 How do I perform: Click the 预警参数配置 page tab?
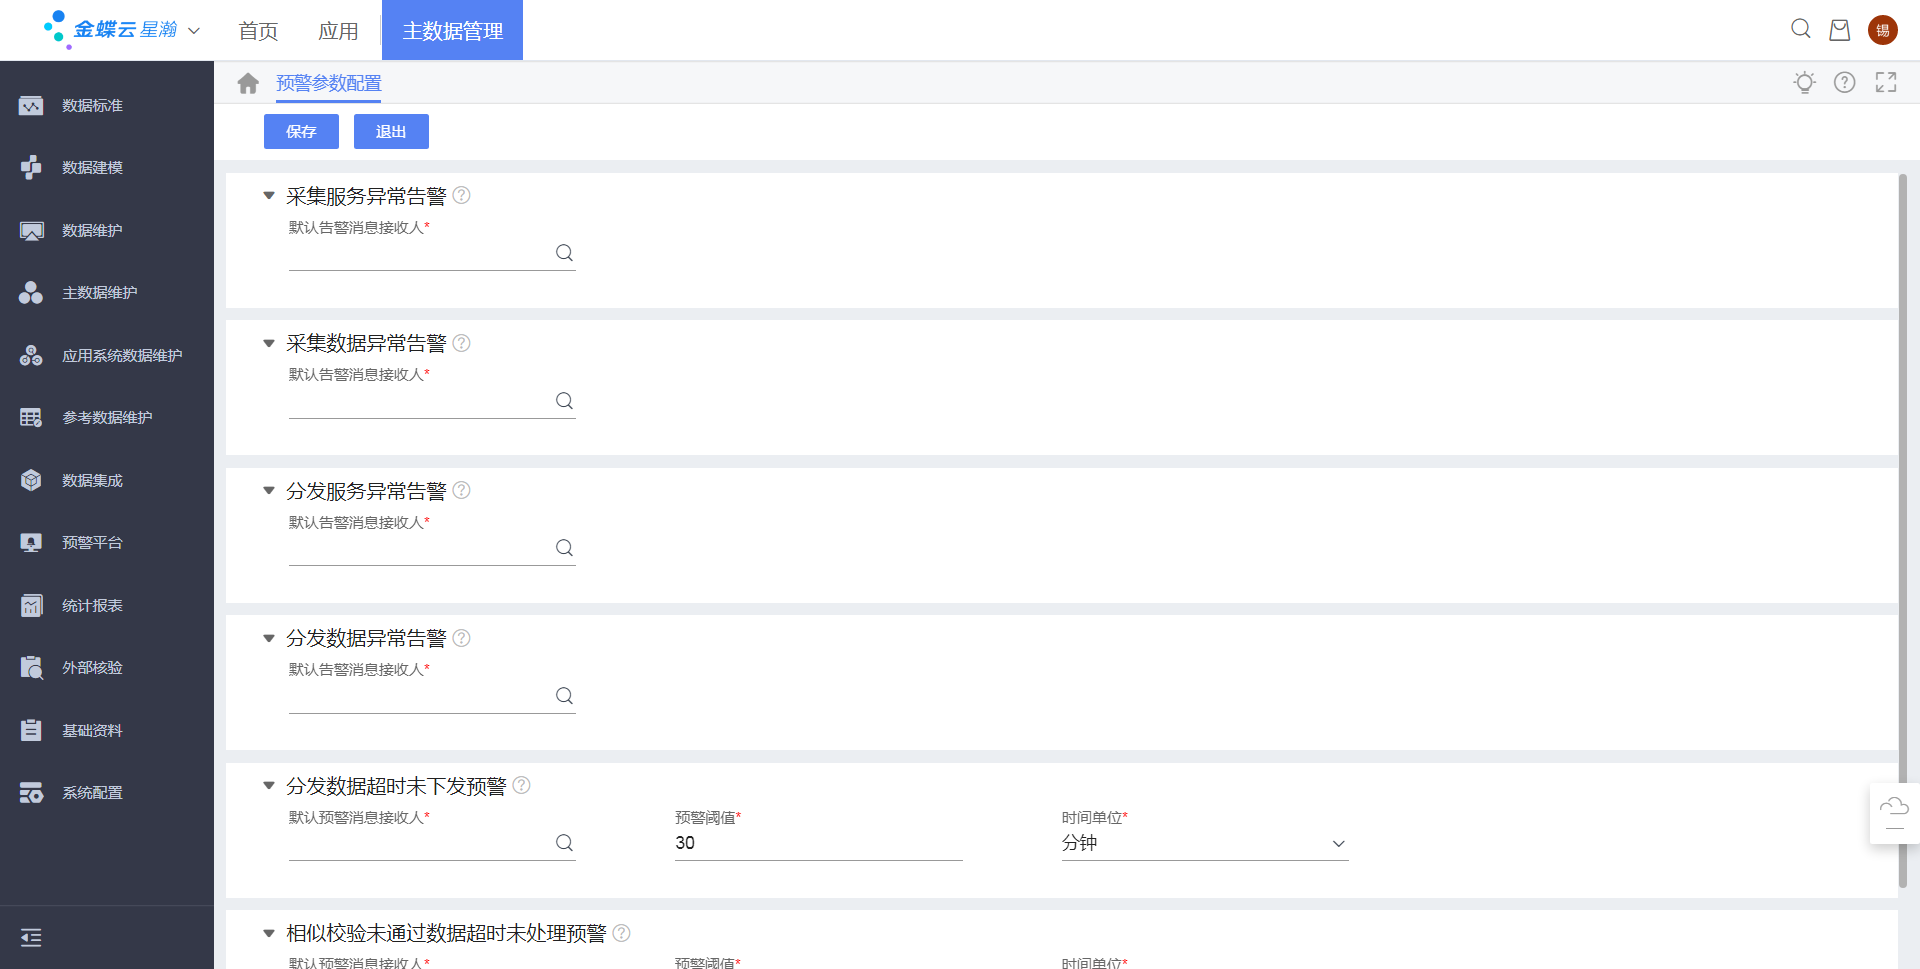click(329, 83)
